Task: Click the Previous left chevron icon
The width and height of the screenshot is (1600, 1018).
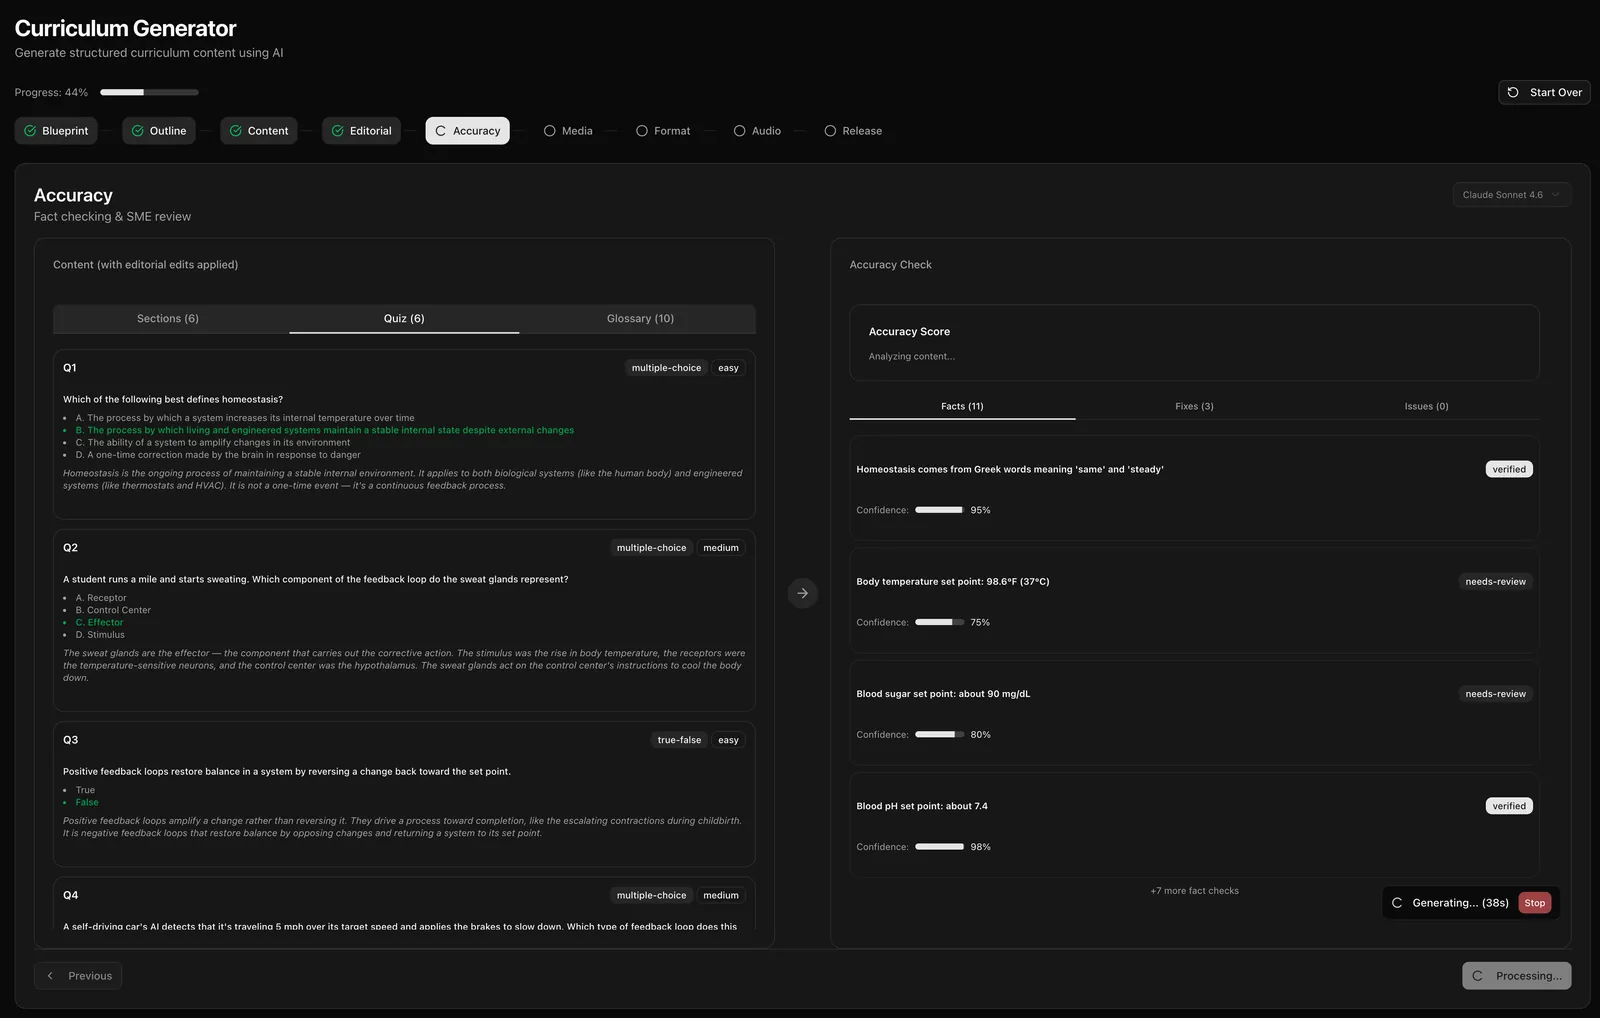Action: point(50,976)
